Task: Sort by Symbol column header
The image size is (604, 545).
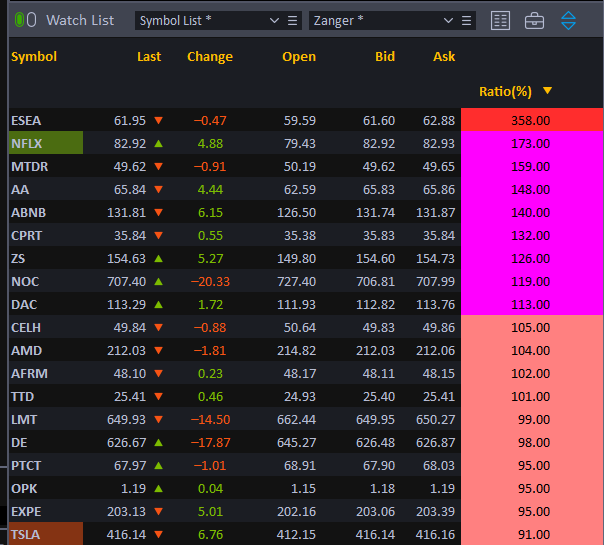Action: [34, 57]
